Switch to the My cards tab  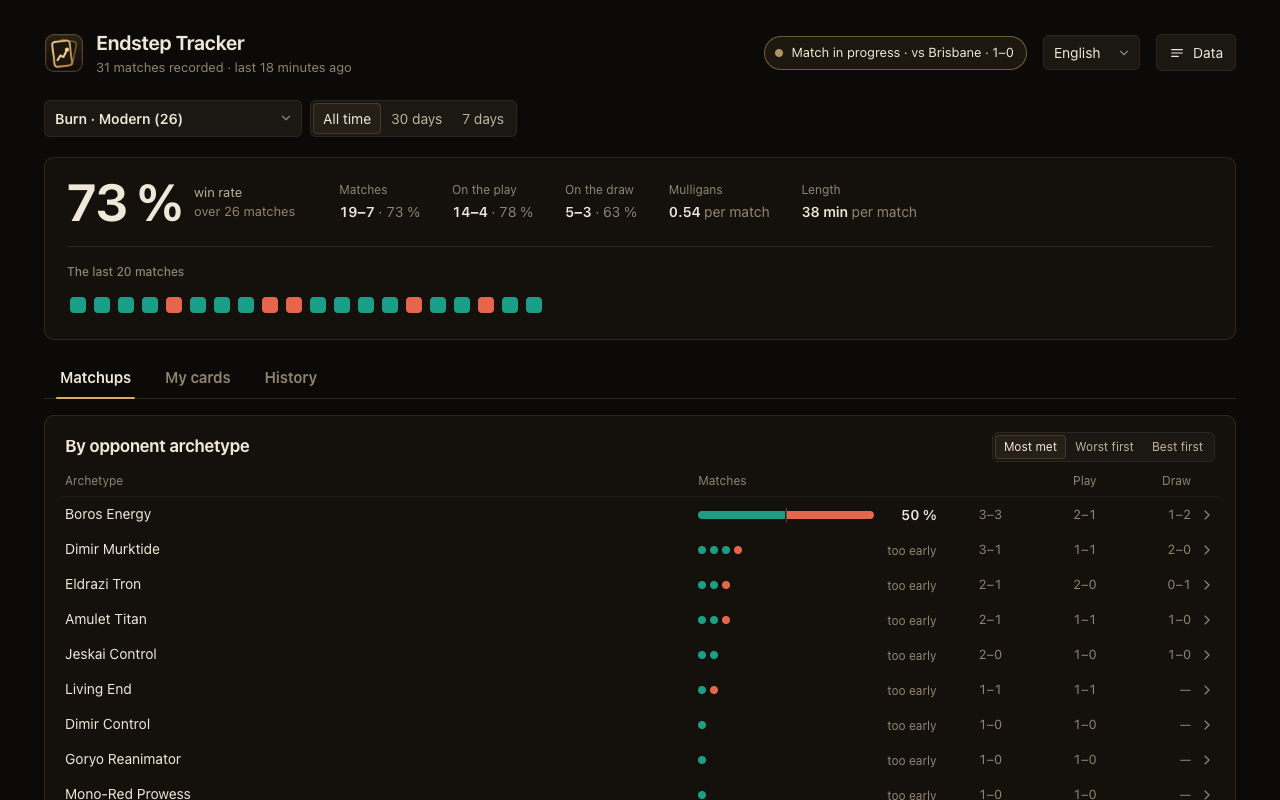[198, 378]
